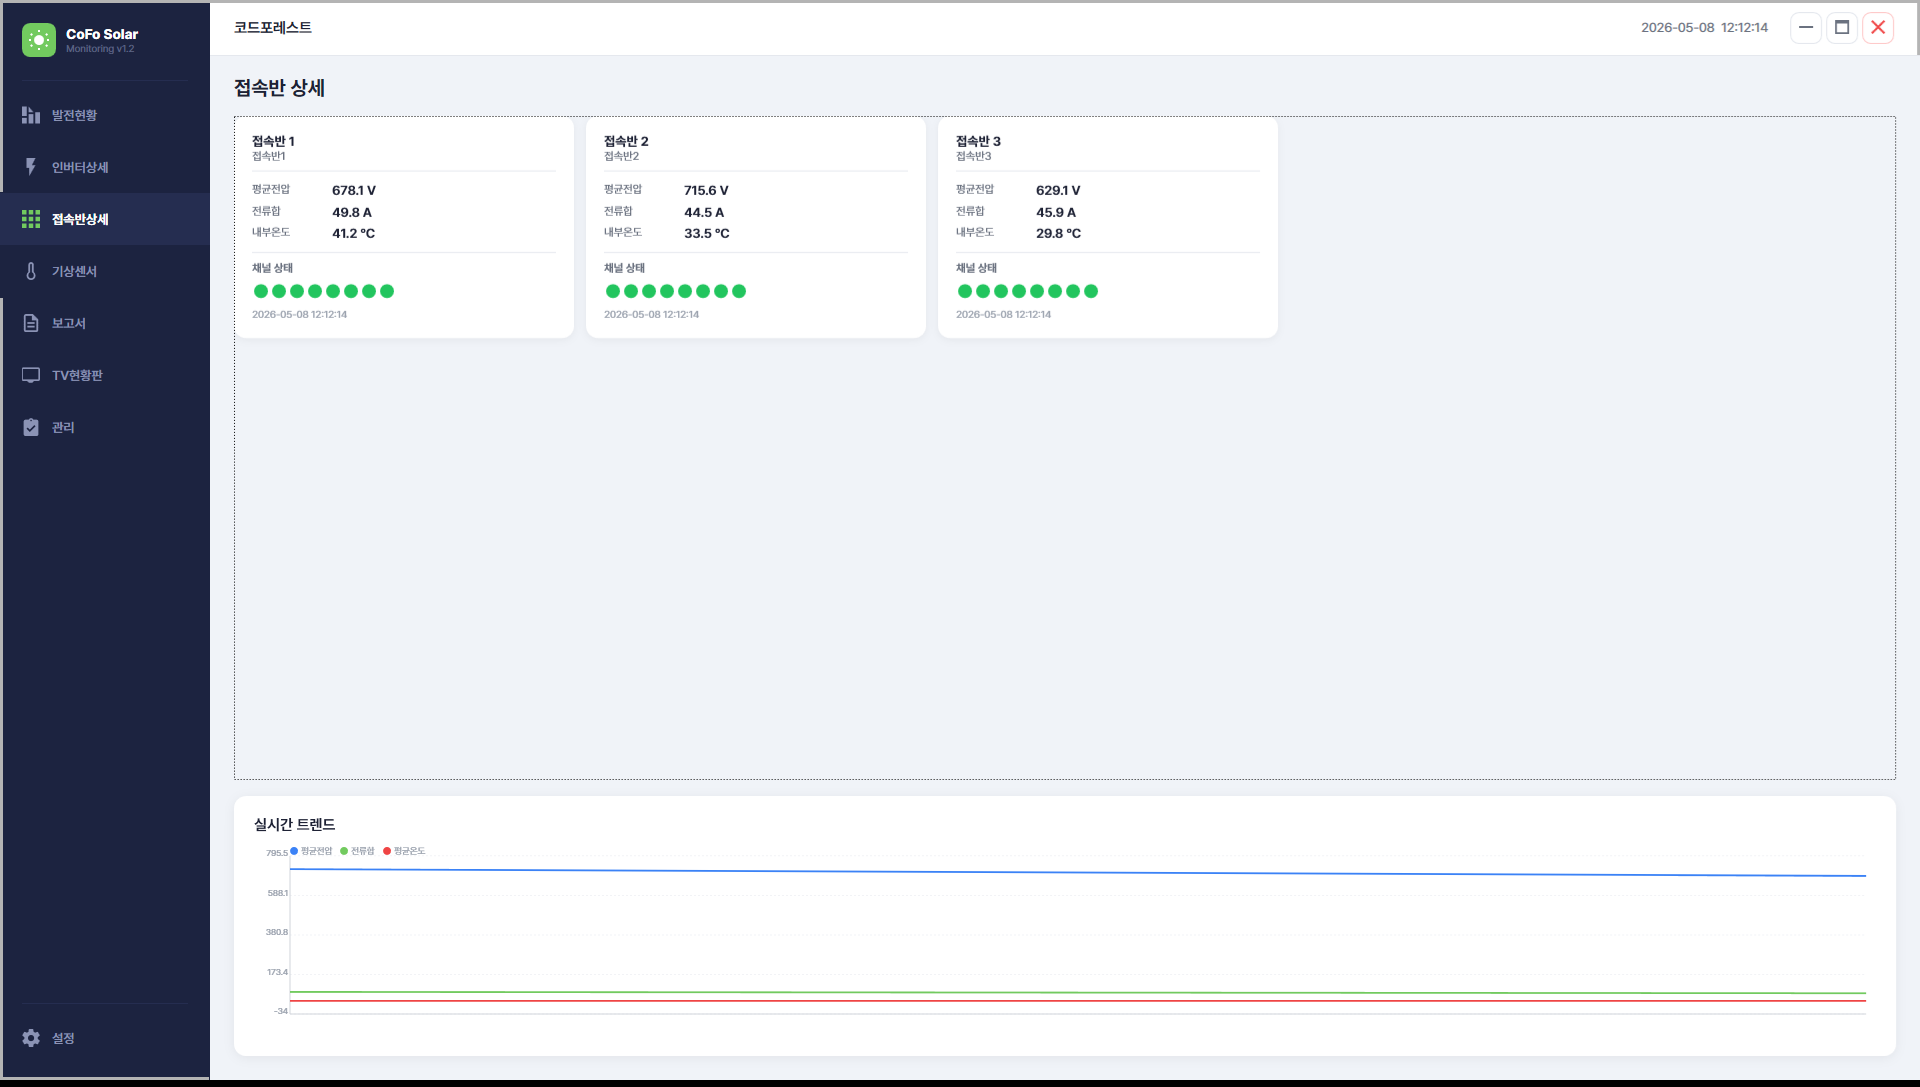Select the 접속반 3 card title

coord(978,141)
